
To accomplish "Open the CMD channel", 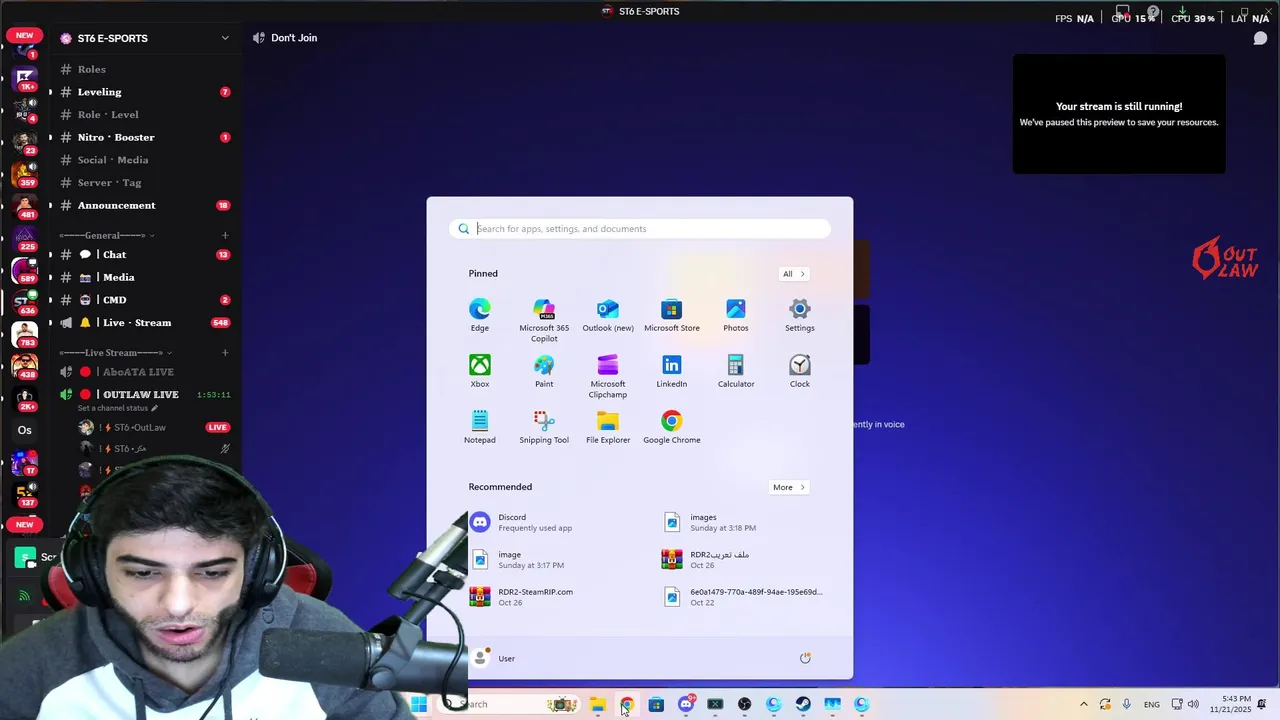I will pos(145,300).
